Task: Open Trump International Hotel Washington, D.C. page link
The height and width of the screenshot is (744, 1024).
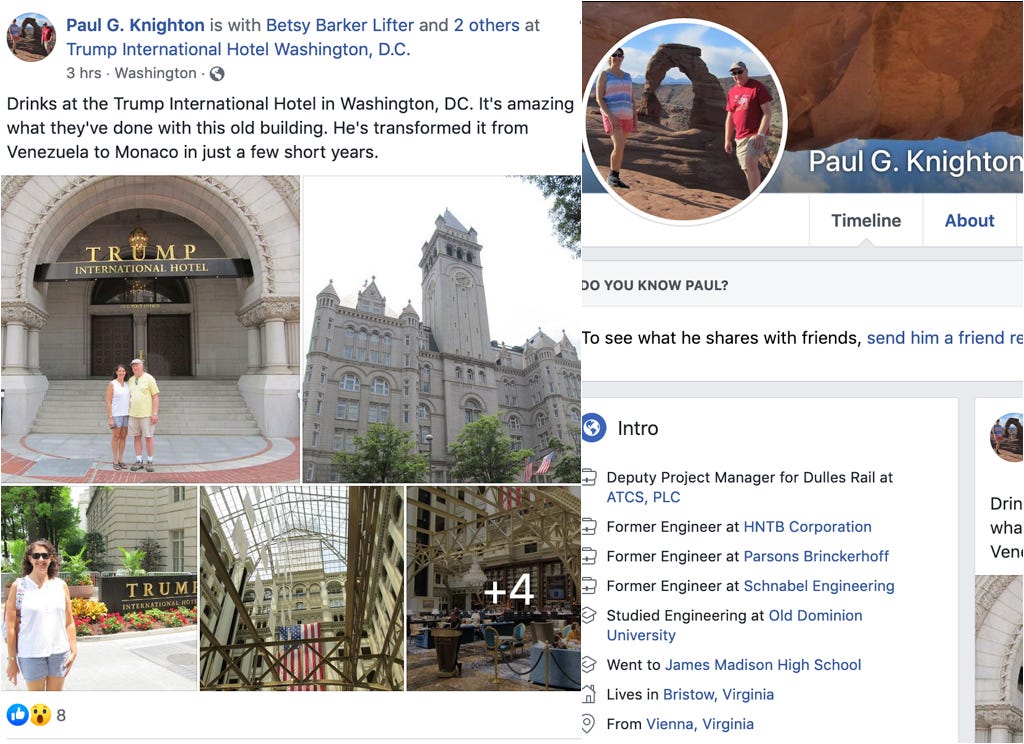Action: click(x=238, y=50)
